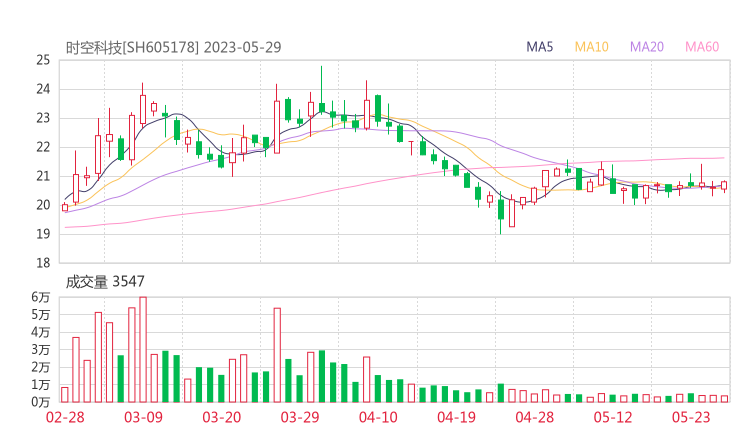Click the 02-28 date axis label
740x440 pixels.
(65, 417)
